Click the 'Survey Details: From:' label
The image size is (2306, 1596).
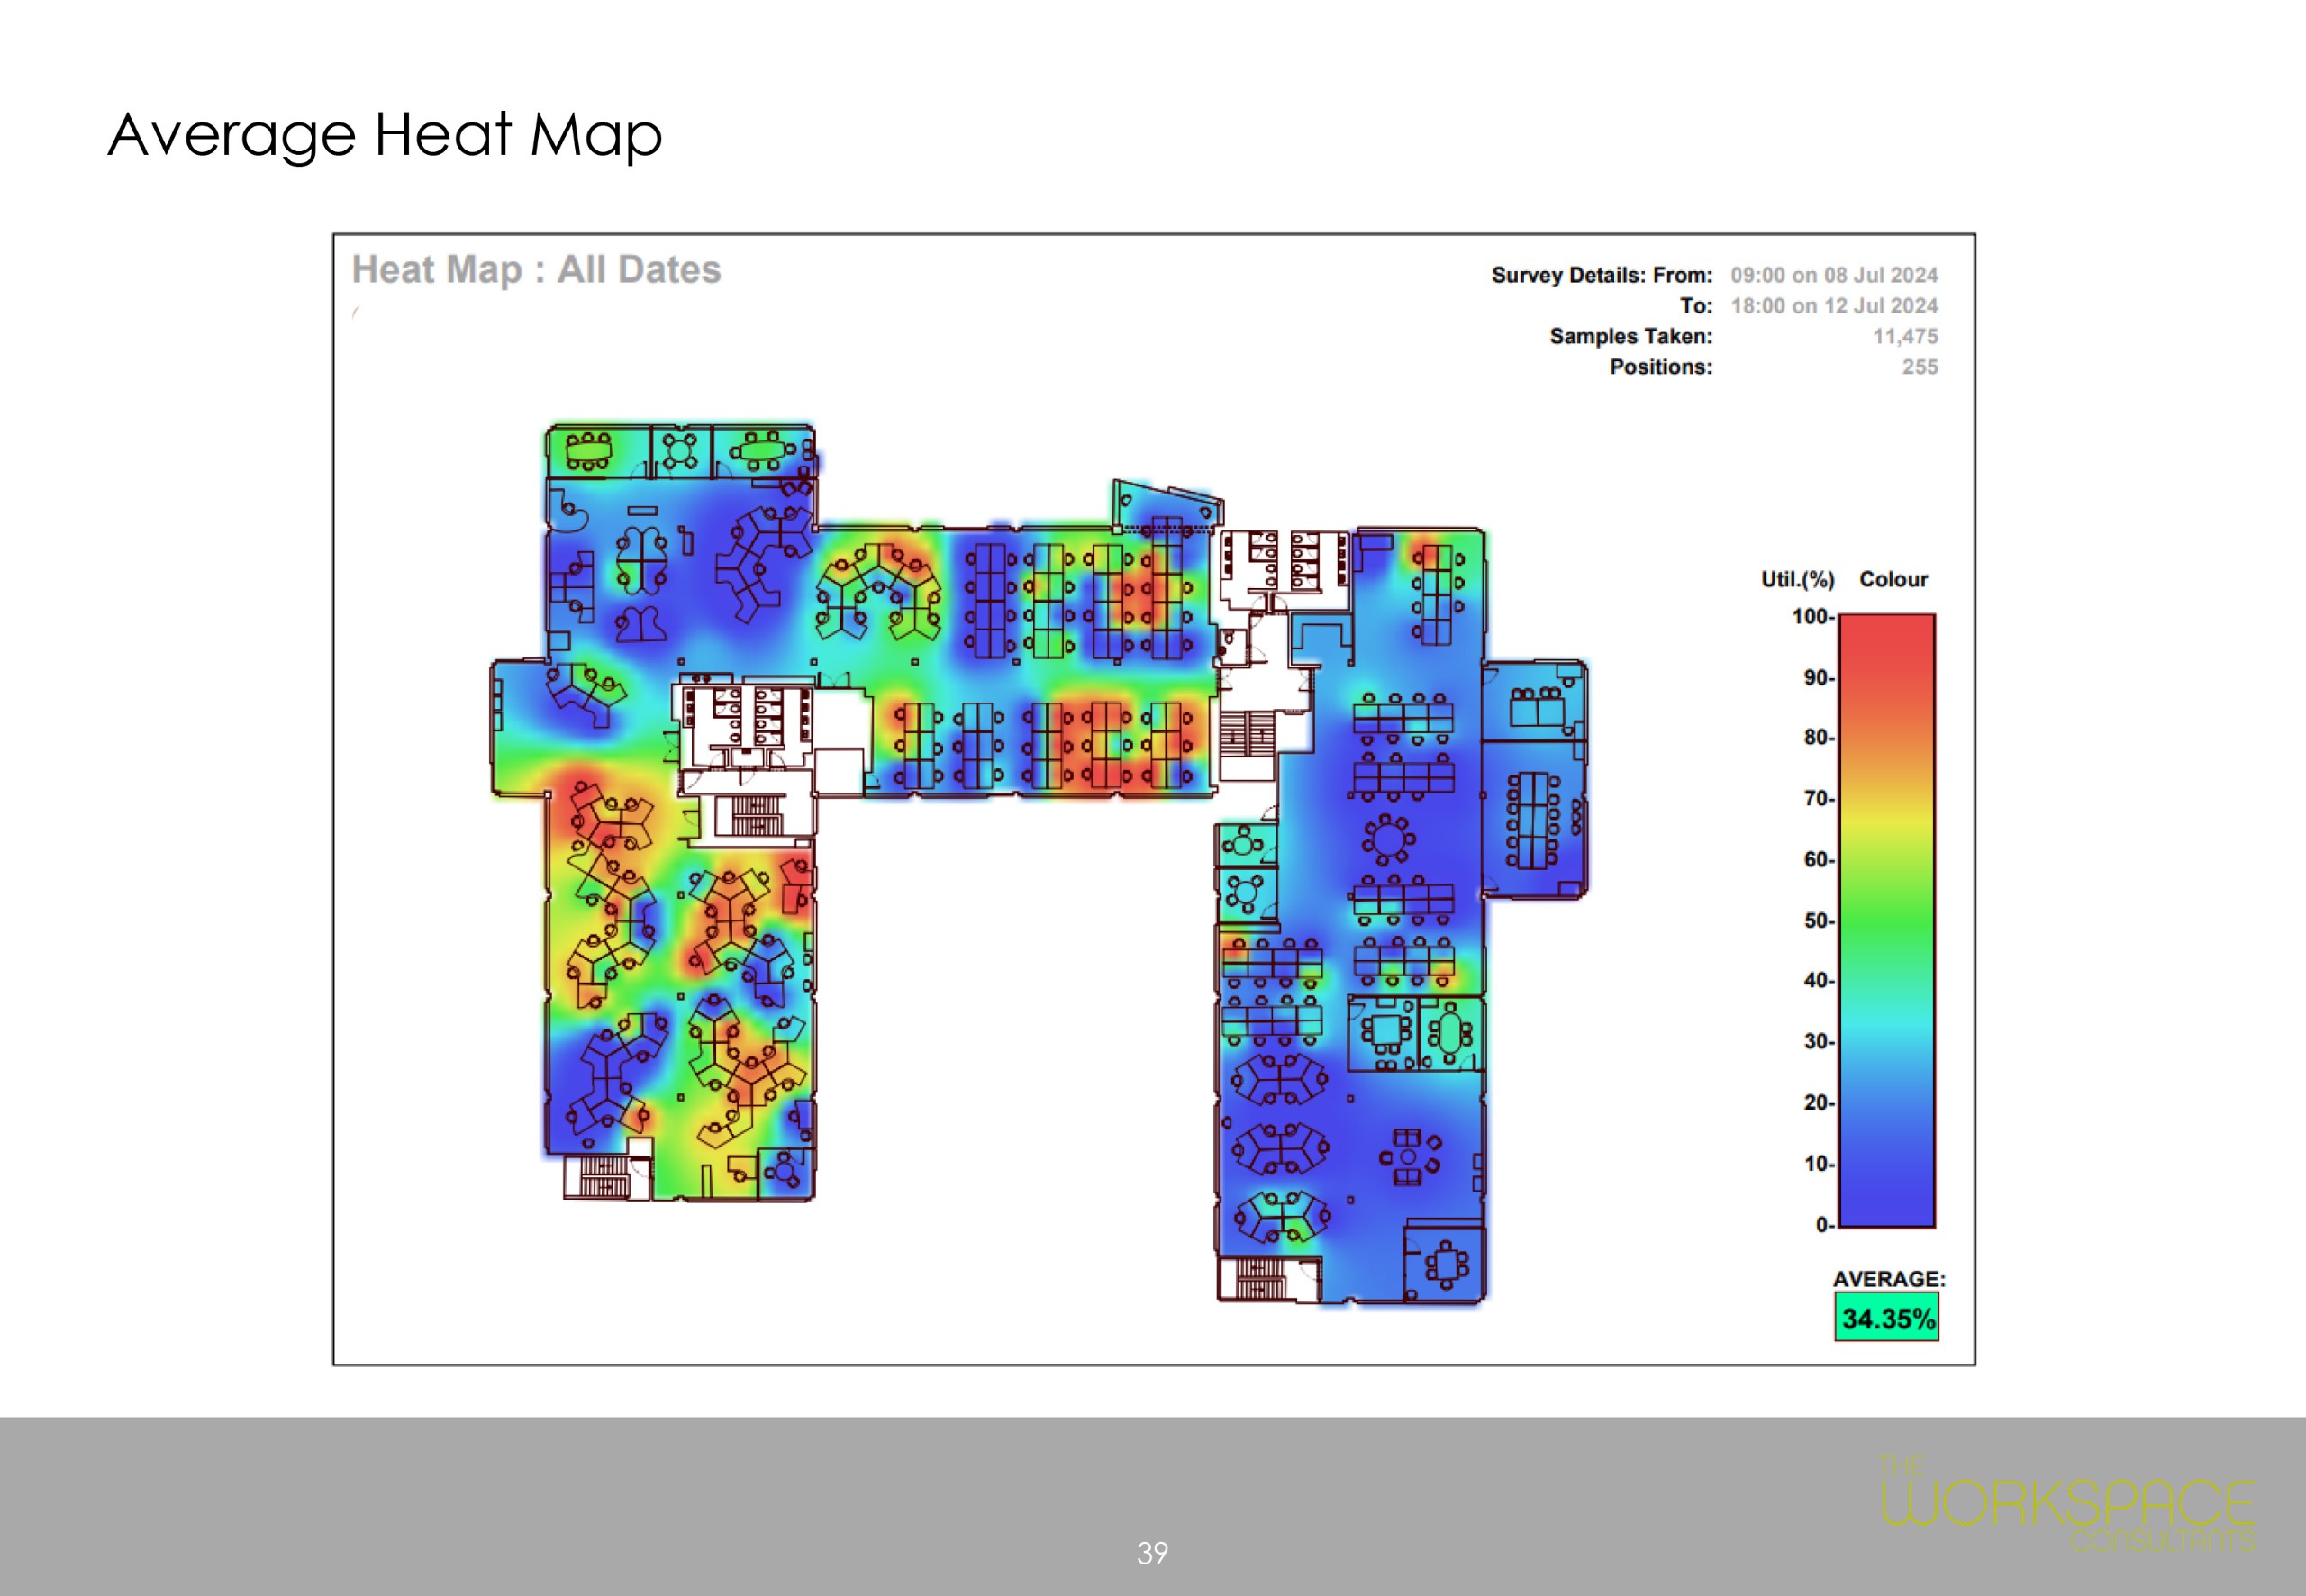click(1601, 275)
